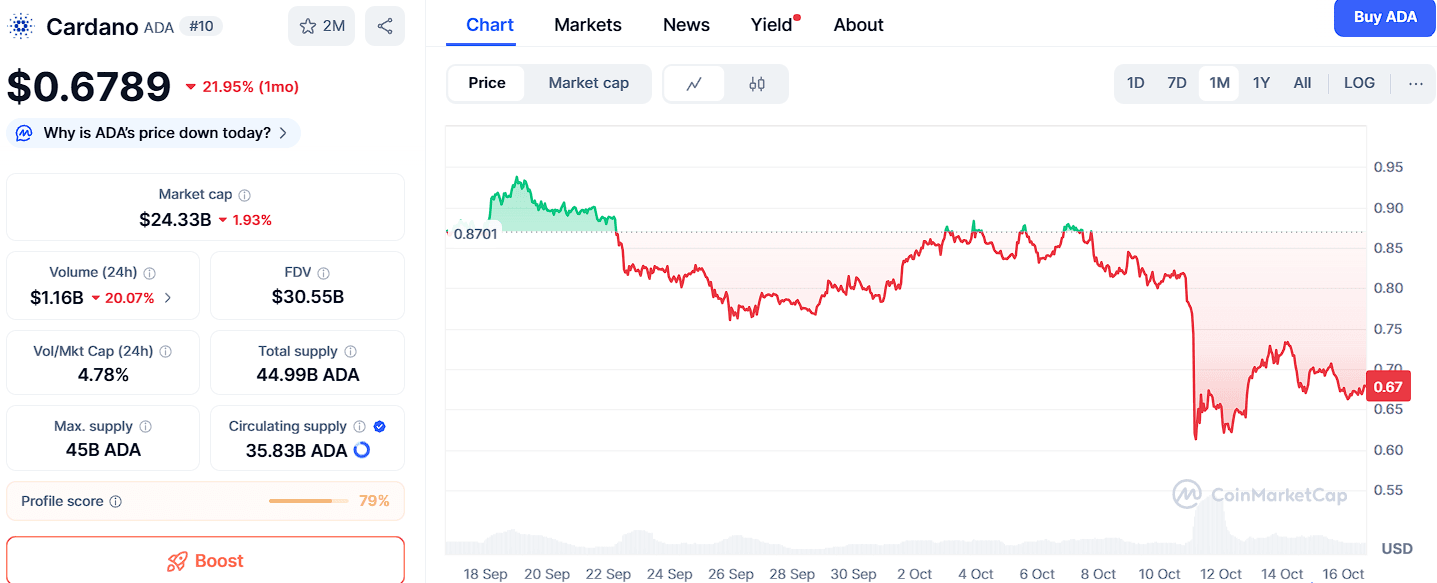Switch to line chart icon
This screenshot has height=583, width=1437.
click(x=694, y=84)
